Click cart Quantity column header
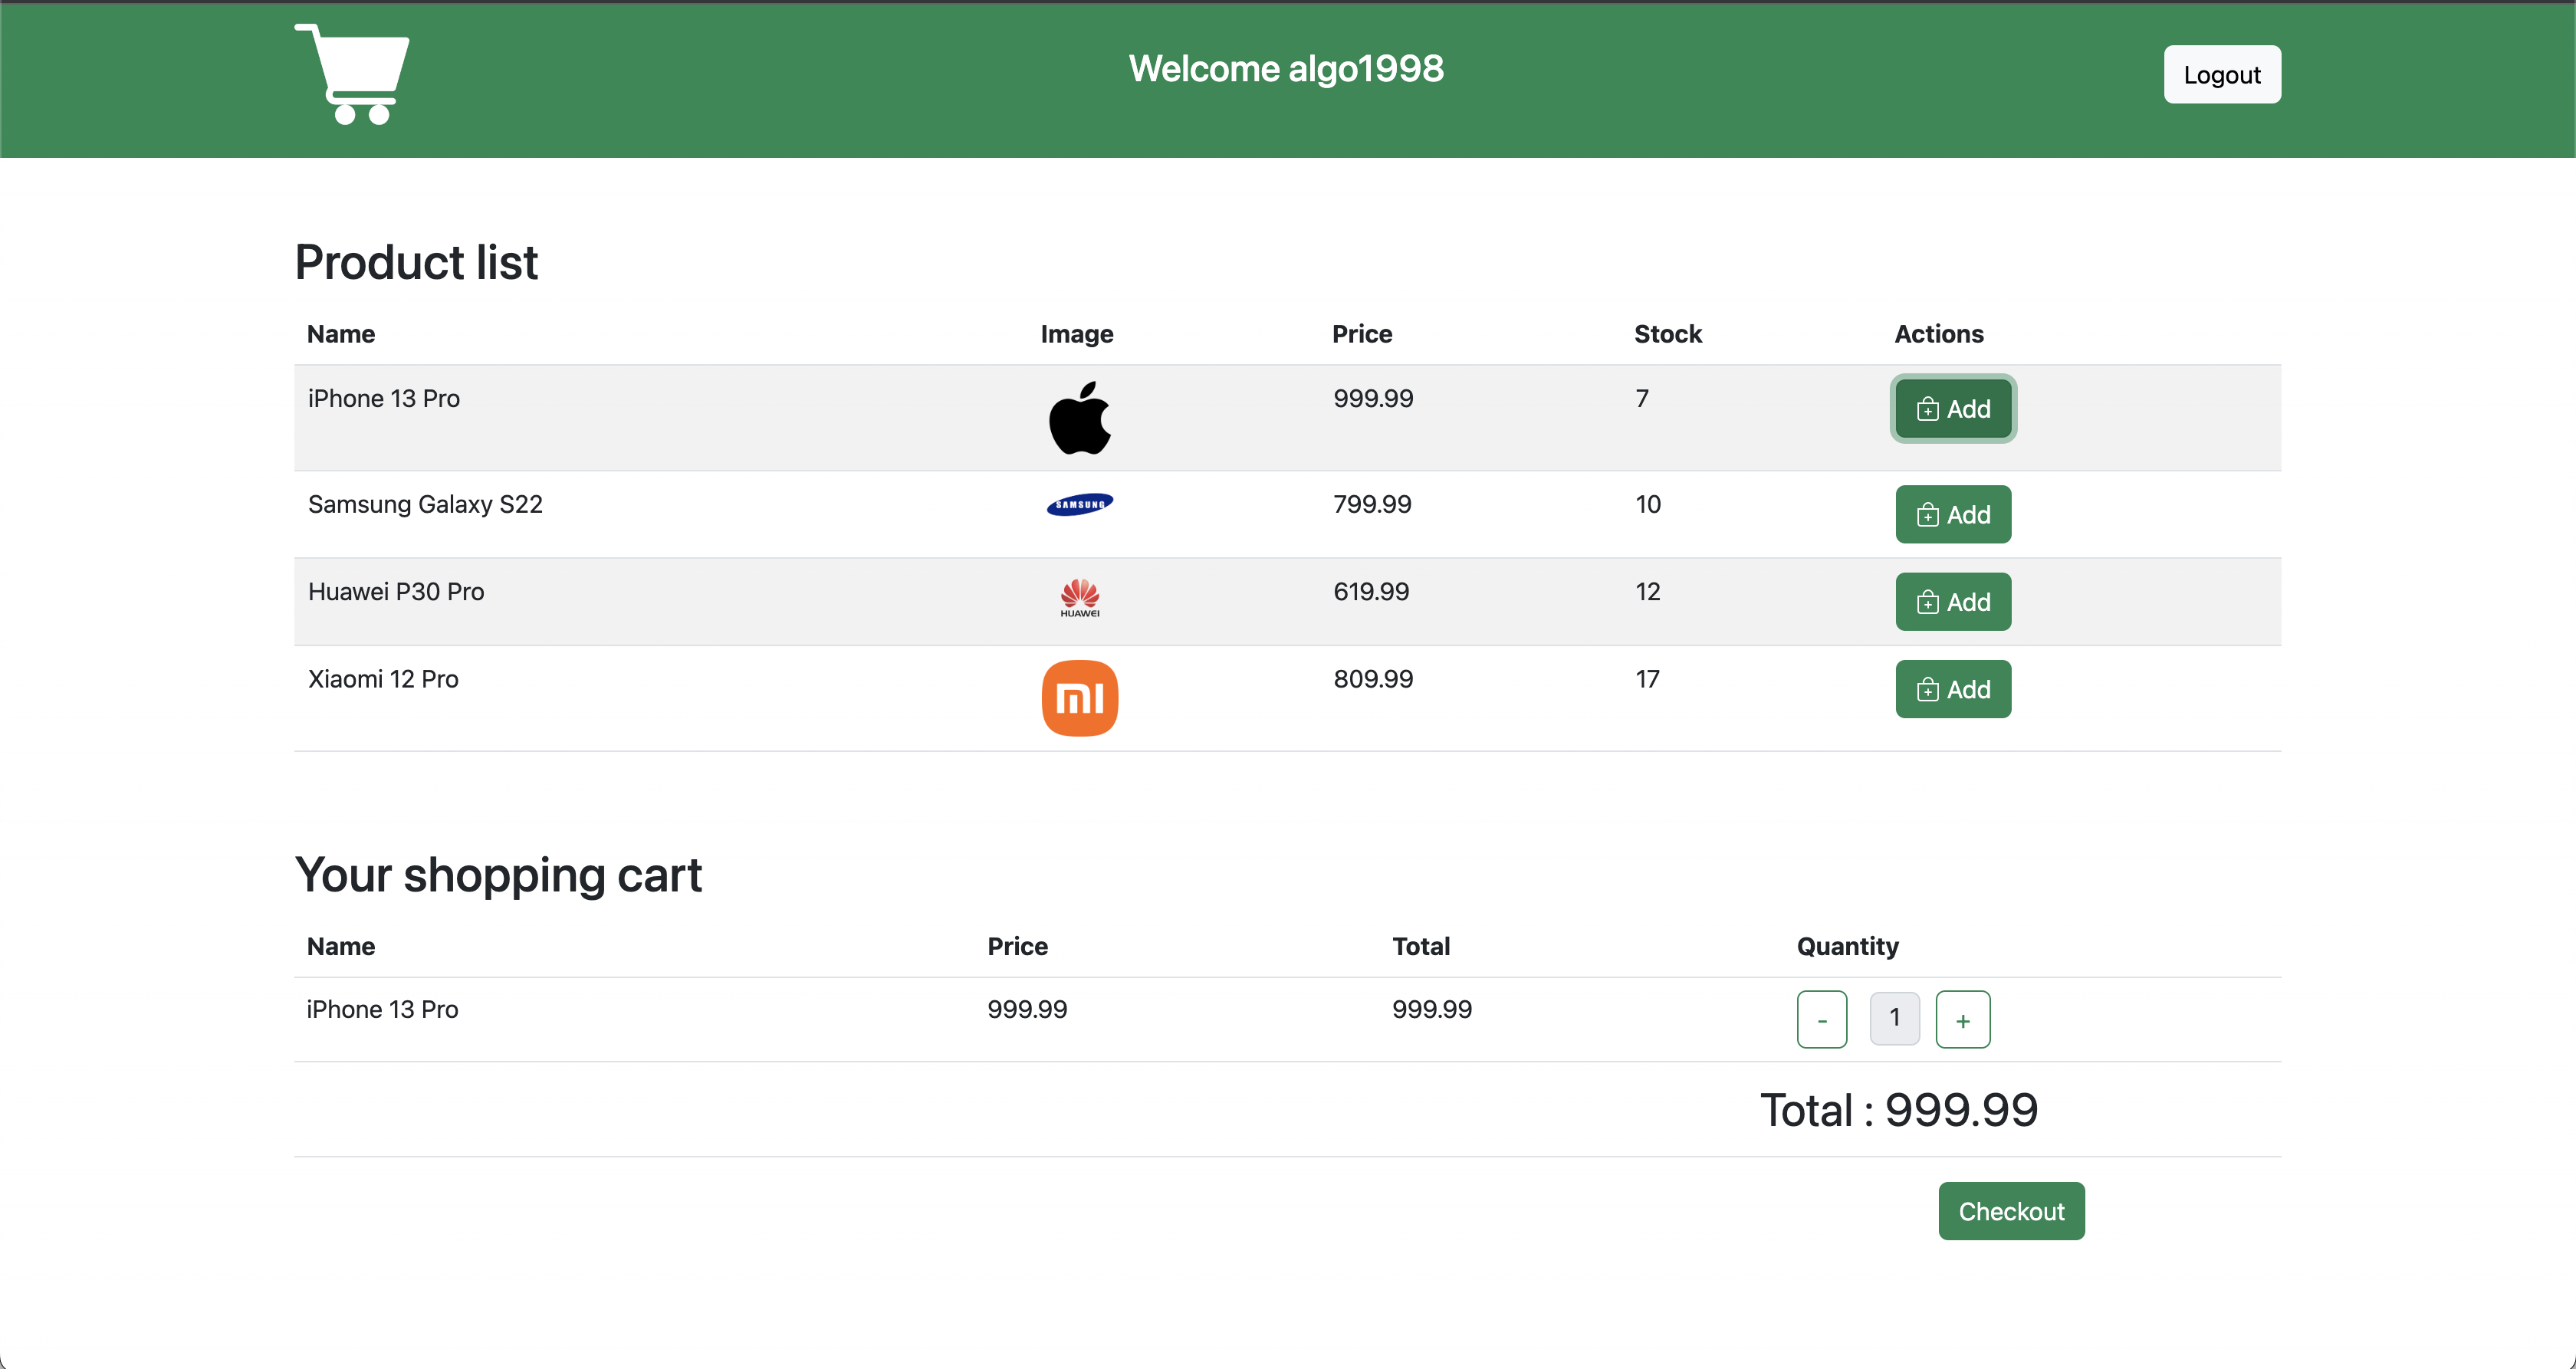 [x=1847, y=946]
